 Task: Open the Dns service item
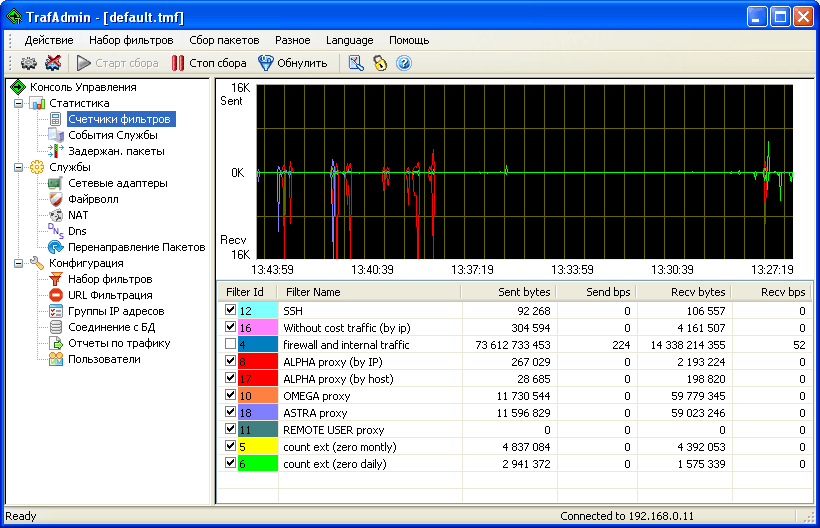[77, 231]
